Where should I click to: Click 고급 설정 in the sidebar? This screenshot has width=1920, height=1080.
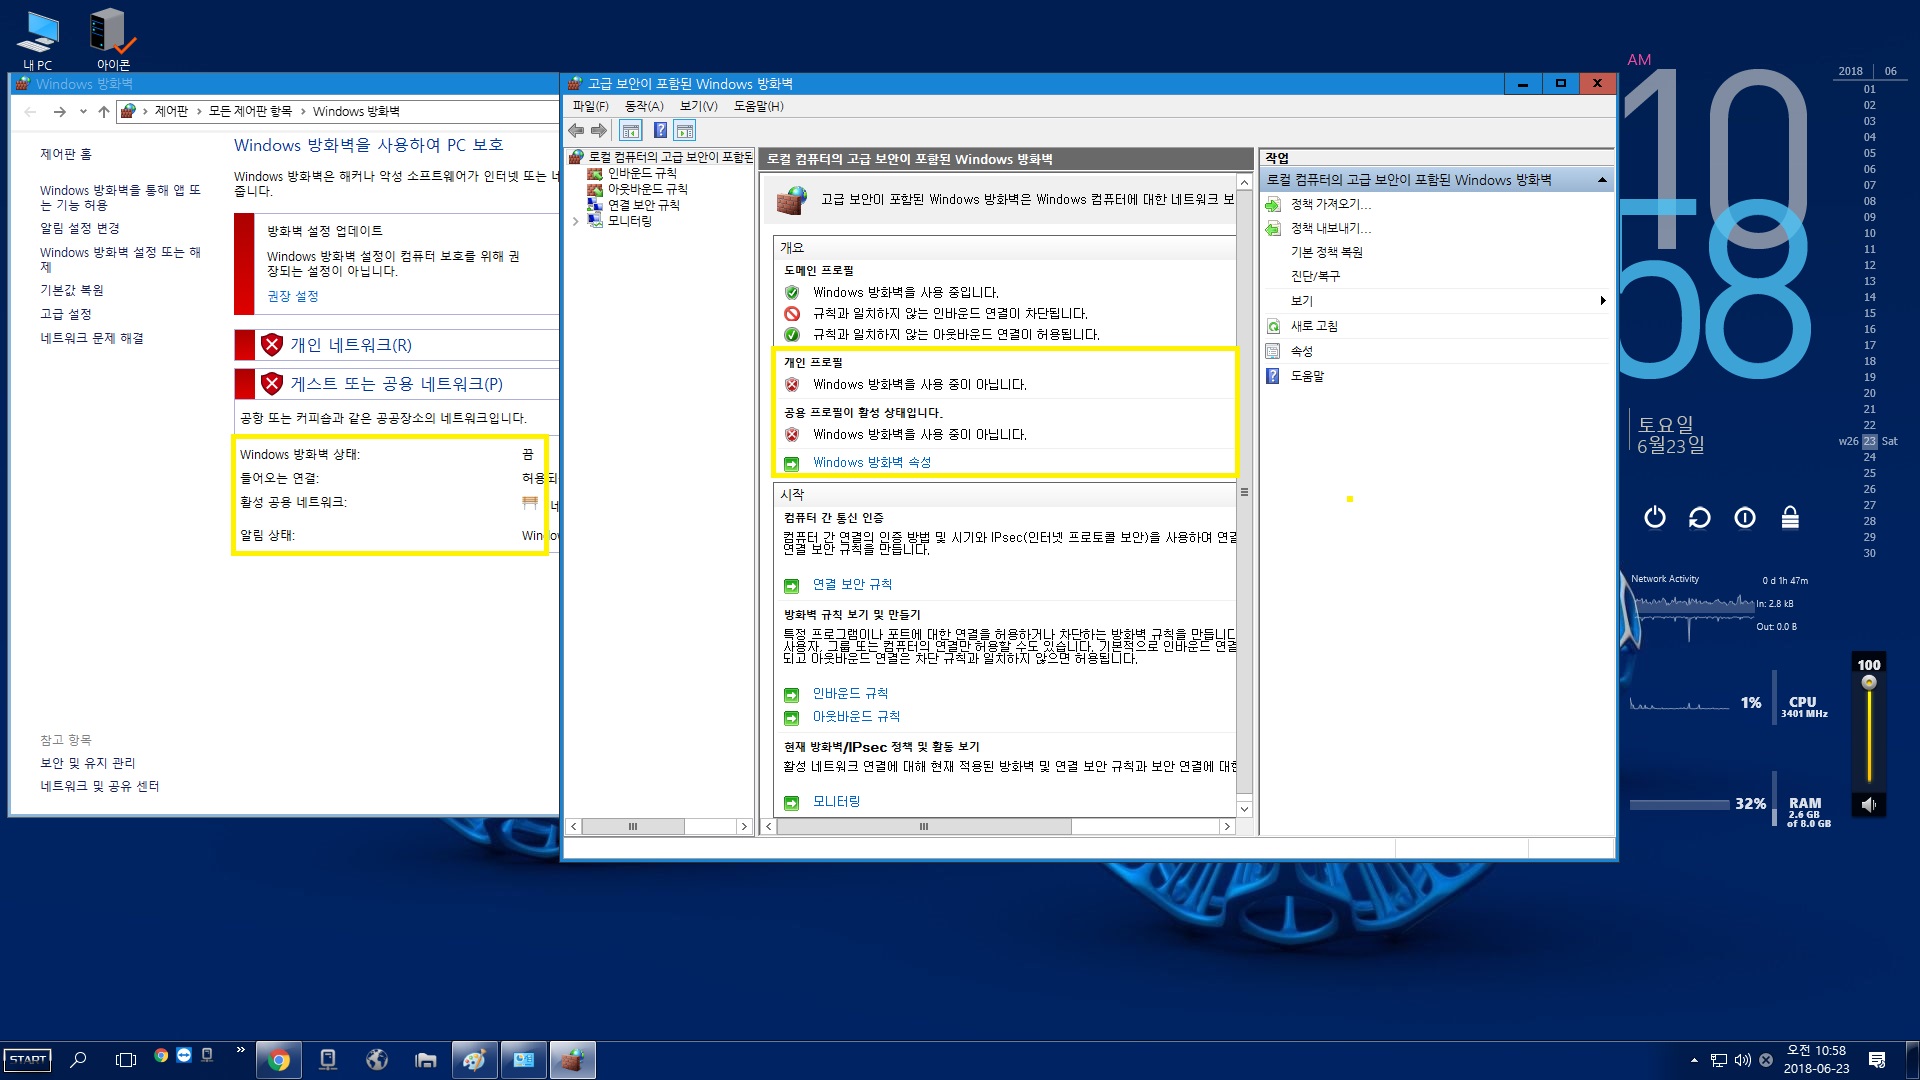66,314
